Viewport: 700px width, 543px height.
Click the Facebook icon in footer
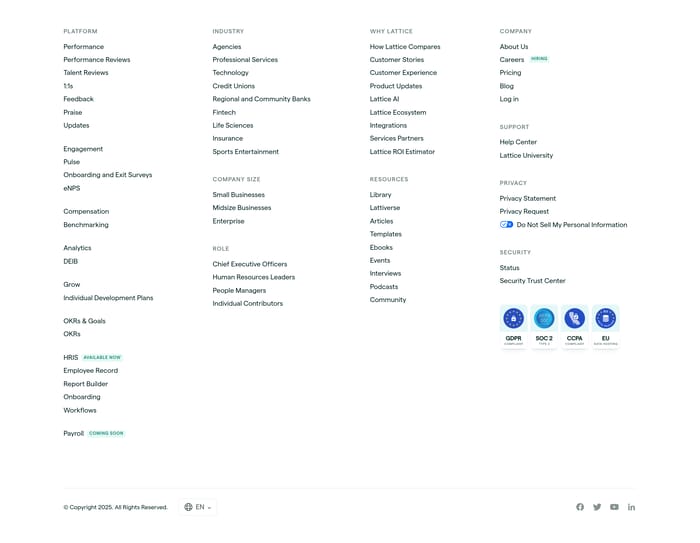pyautogui.click(x=580, y=507)
